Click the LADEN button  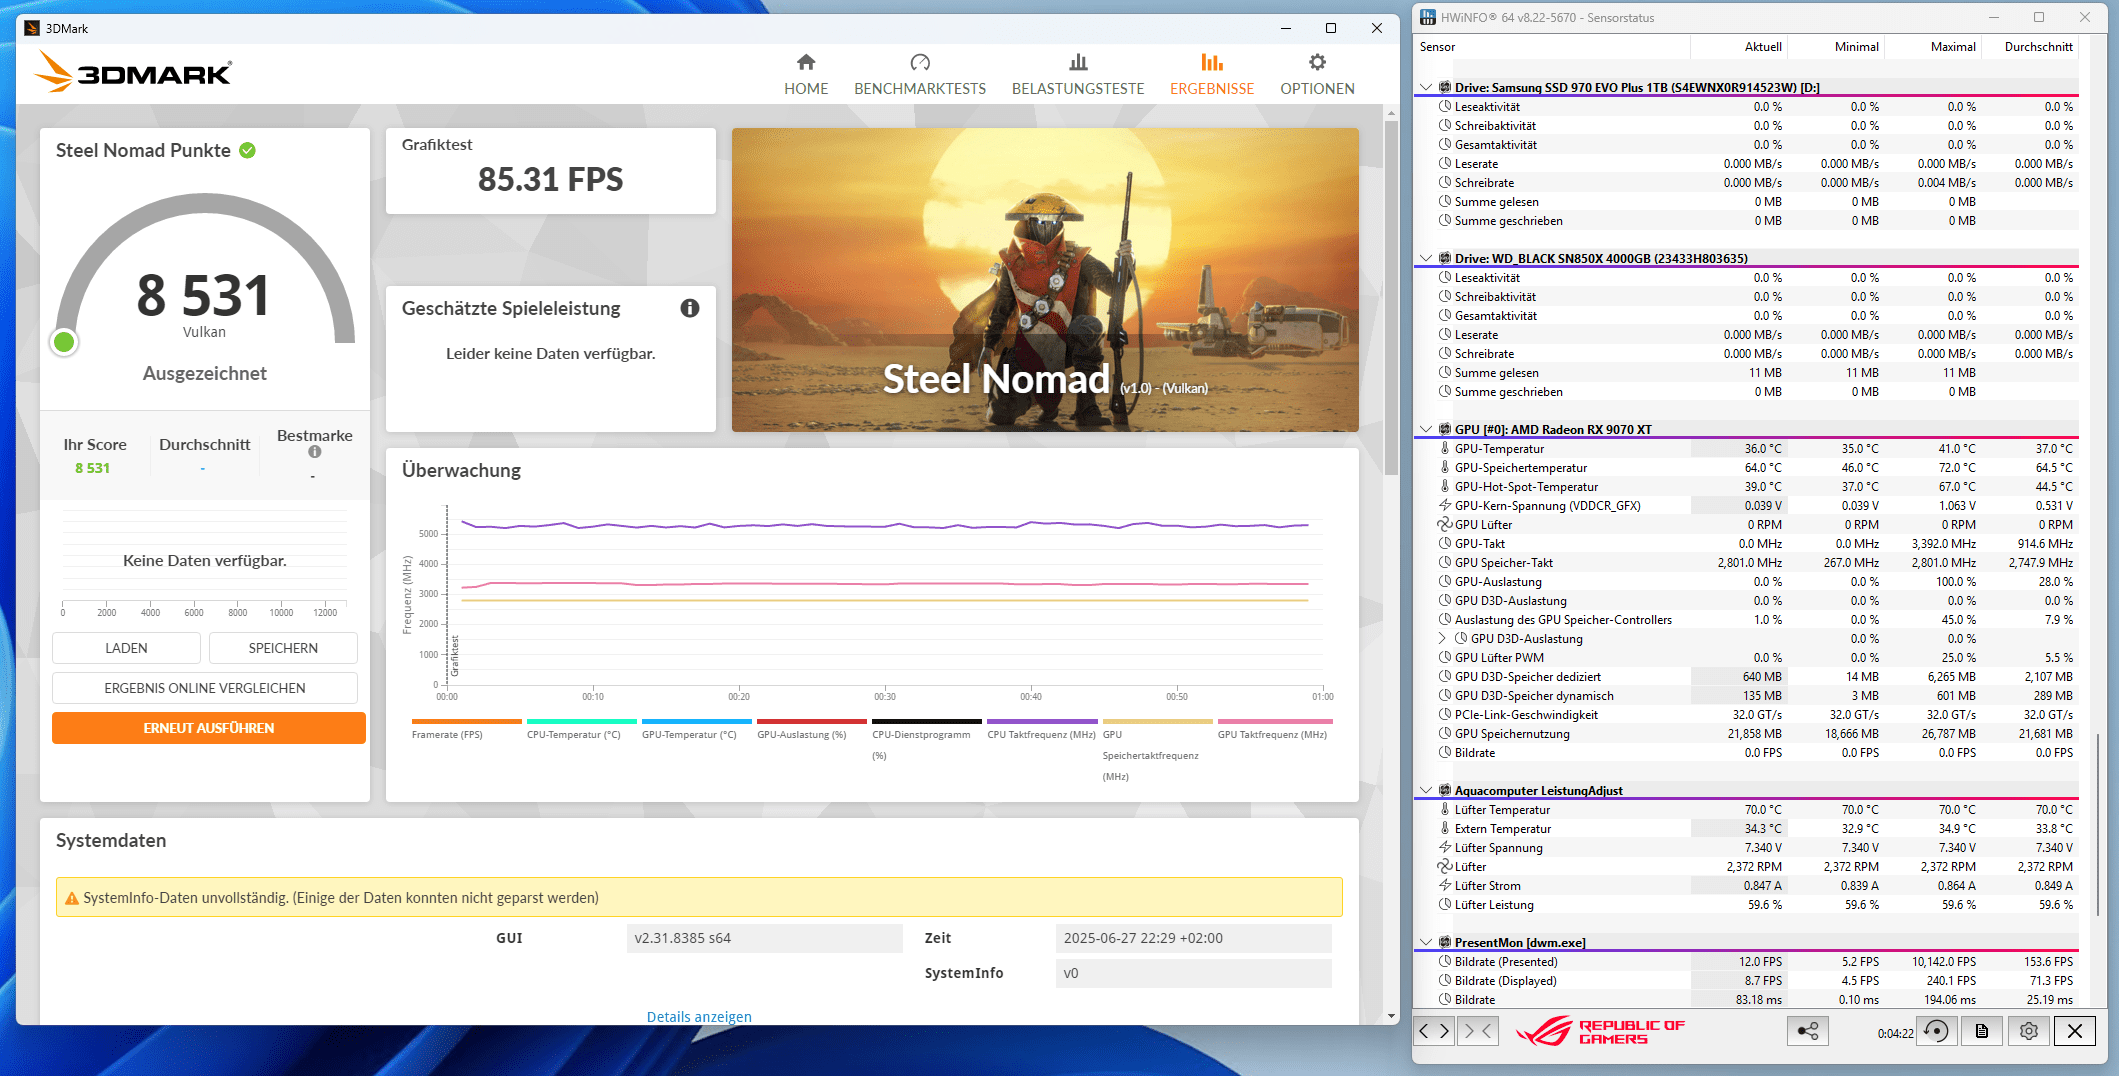(x=126, y=648)
